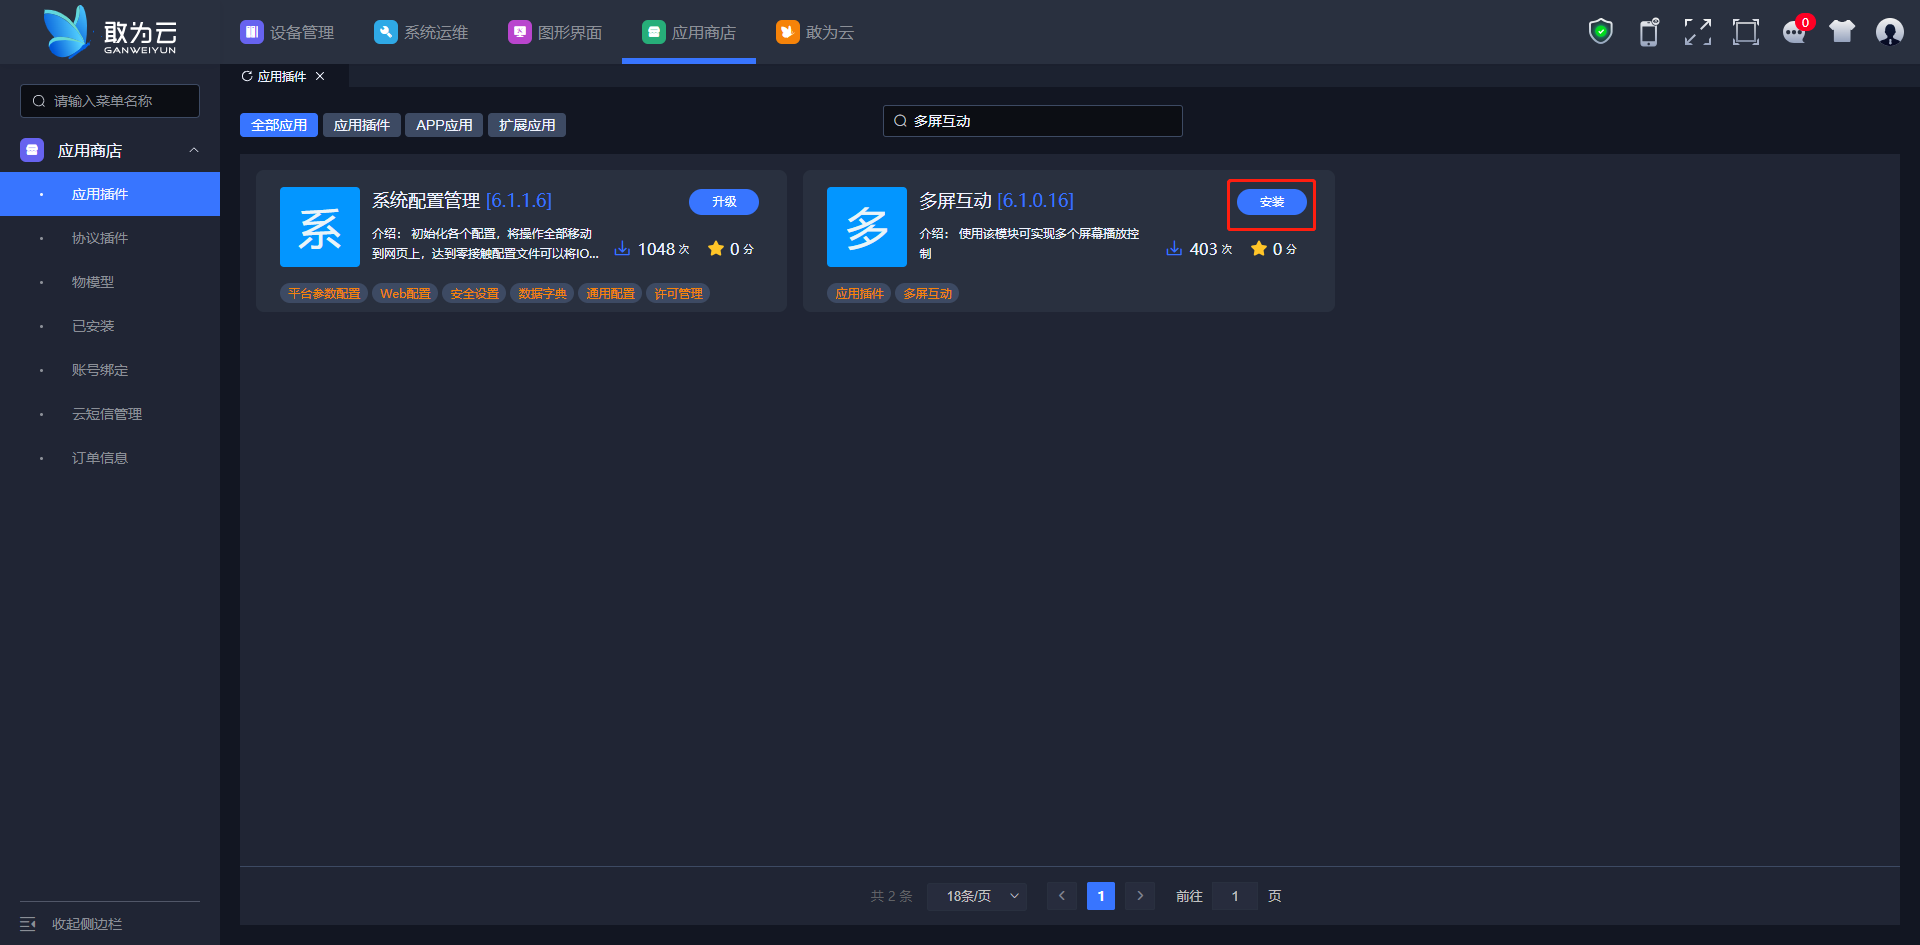Click the 共 2 条 total count
Image resolution: width=1920 pixels, height=945 pixels.
pos(891,896)
